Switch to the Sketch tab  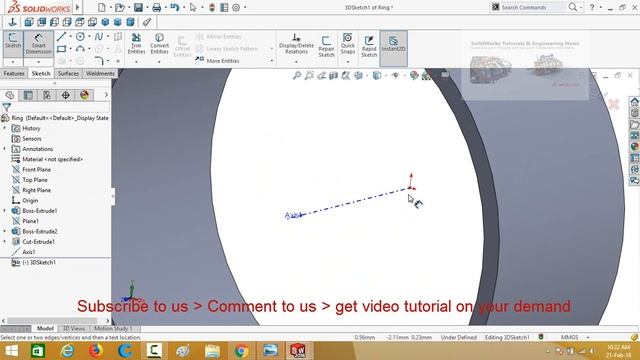[x=41, y=73]
